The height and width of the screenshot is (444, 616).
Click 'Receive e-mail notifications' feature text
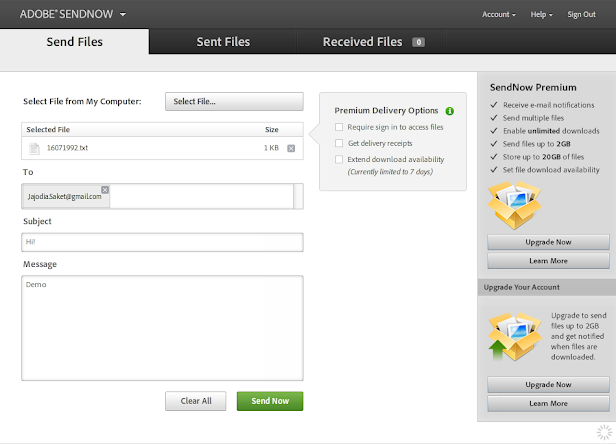click(548, 105)
